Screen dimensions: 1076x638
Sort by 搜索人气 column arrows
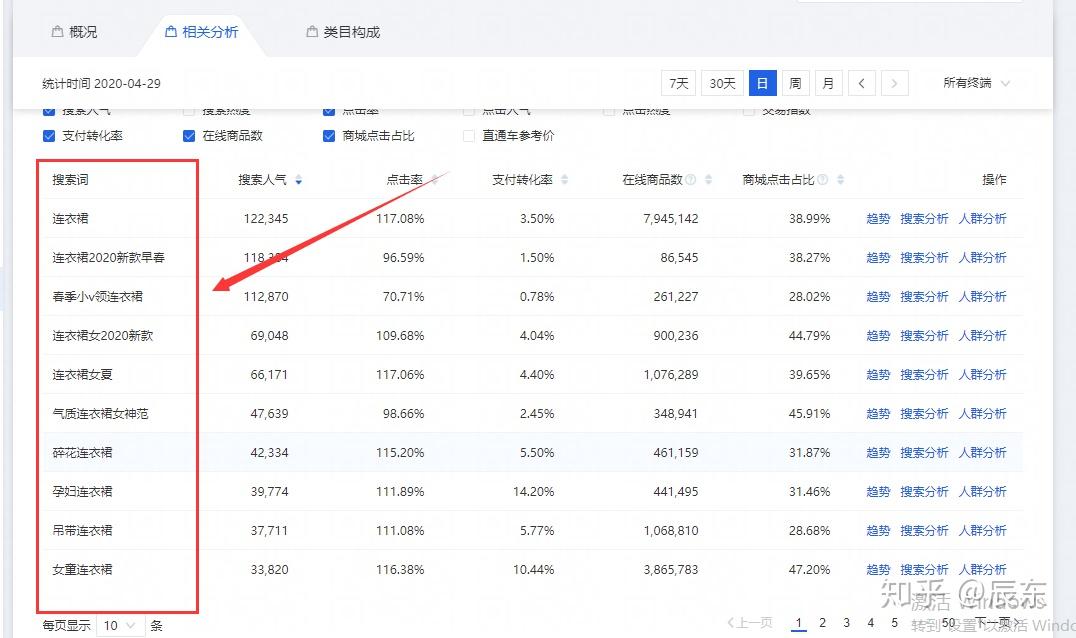click(x=299, y=180)
